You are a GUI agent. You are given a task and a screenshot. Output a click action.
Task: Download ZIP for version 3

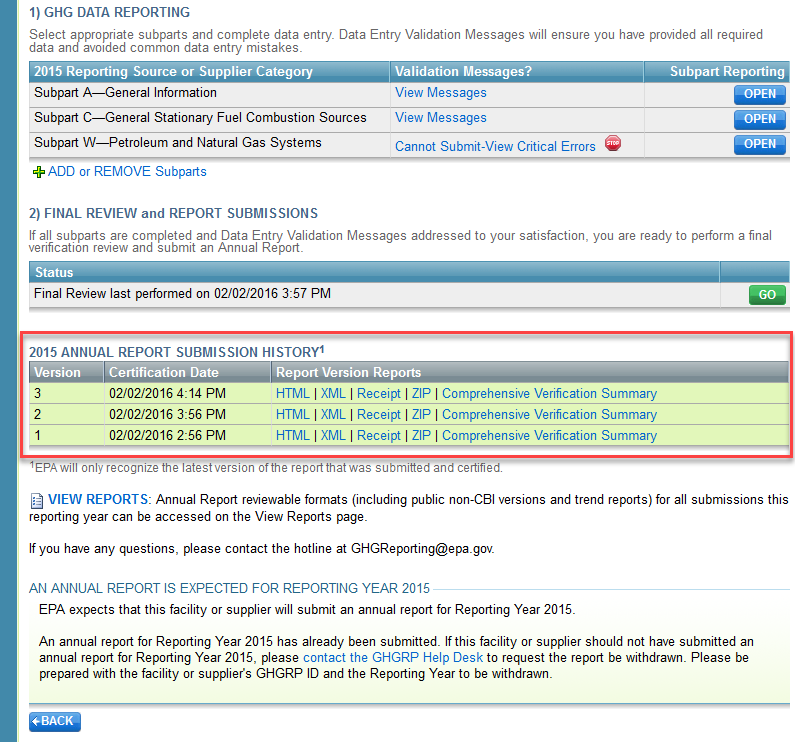[421, 394]
